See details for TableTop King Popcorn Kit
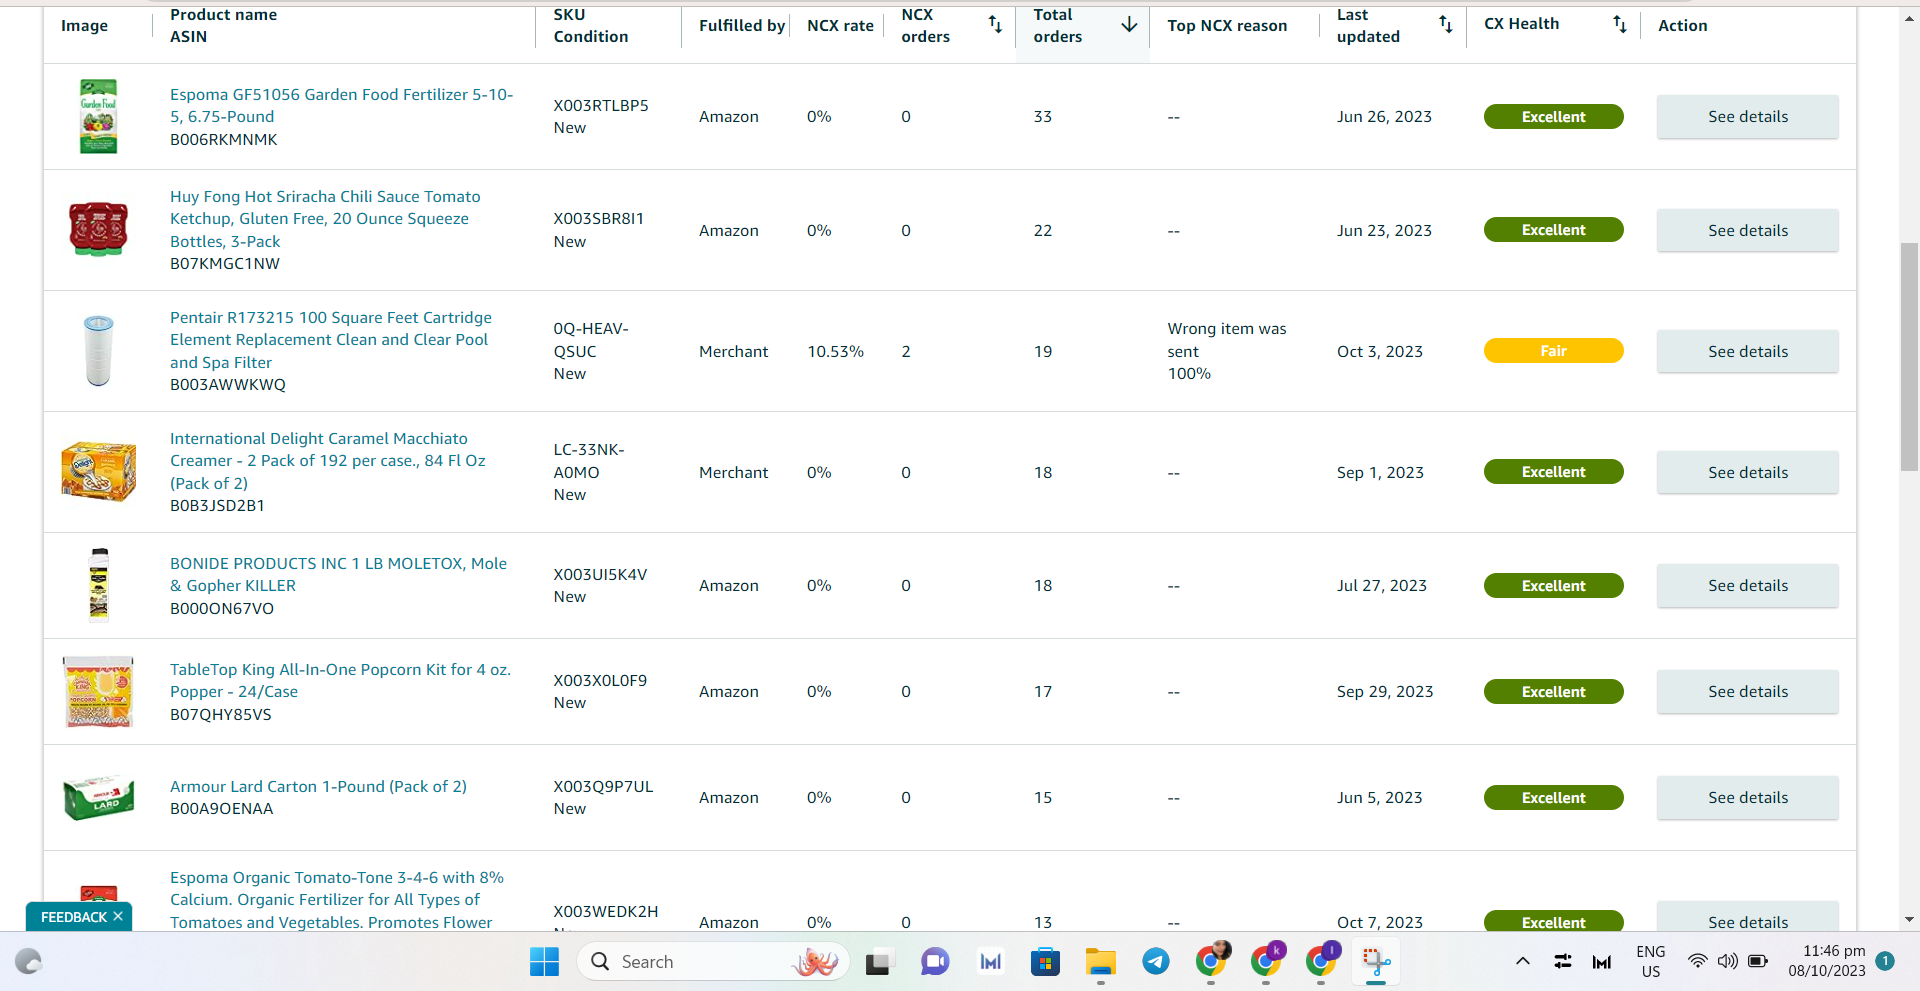 1747,692
